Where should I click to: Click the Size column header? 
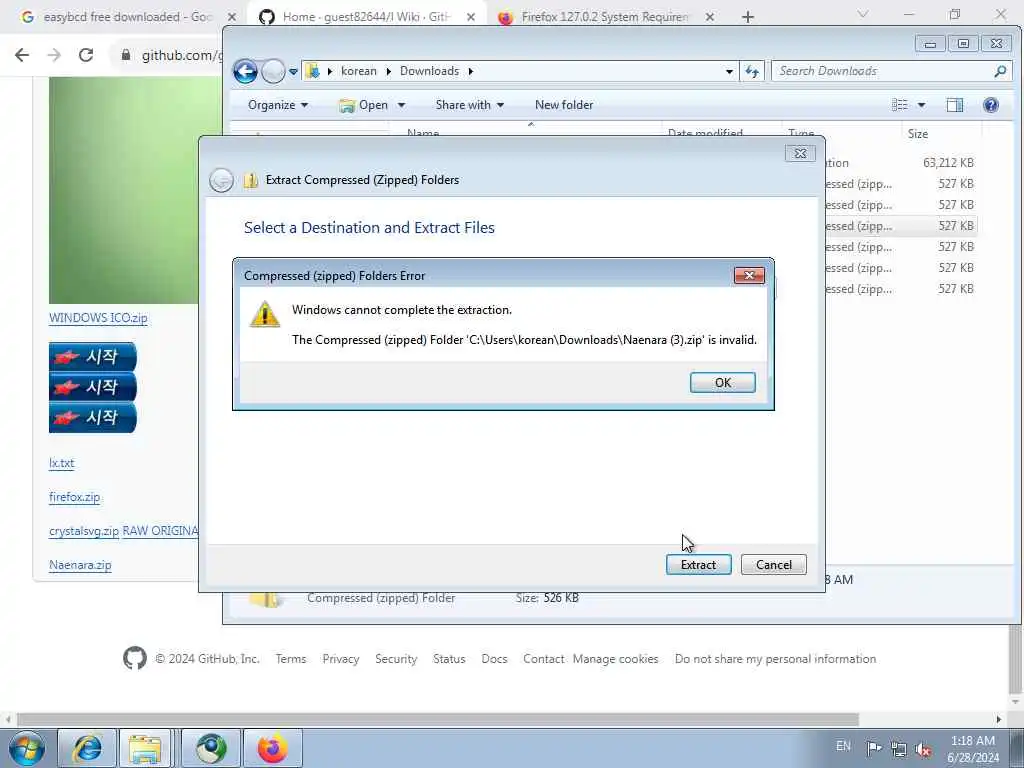[x=917, y=133]
